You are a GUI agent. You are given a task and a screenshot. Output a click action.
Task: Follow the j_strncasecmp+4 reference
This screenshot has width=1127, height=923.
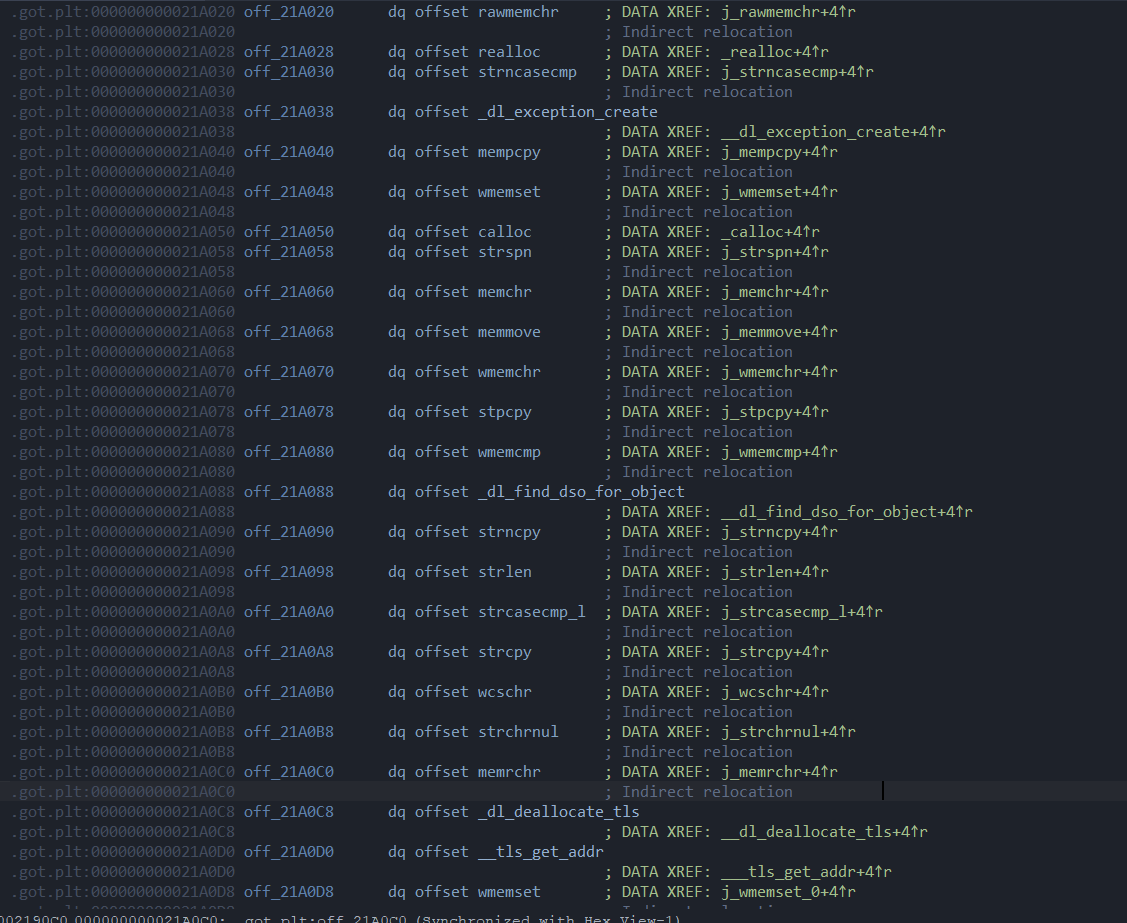795,71
